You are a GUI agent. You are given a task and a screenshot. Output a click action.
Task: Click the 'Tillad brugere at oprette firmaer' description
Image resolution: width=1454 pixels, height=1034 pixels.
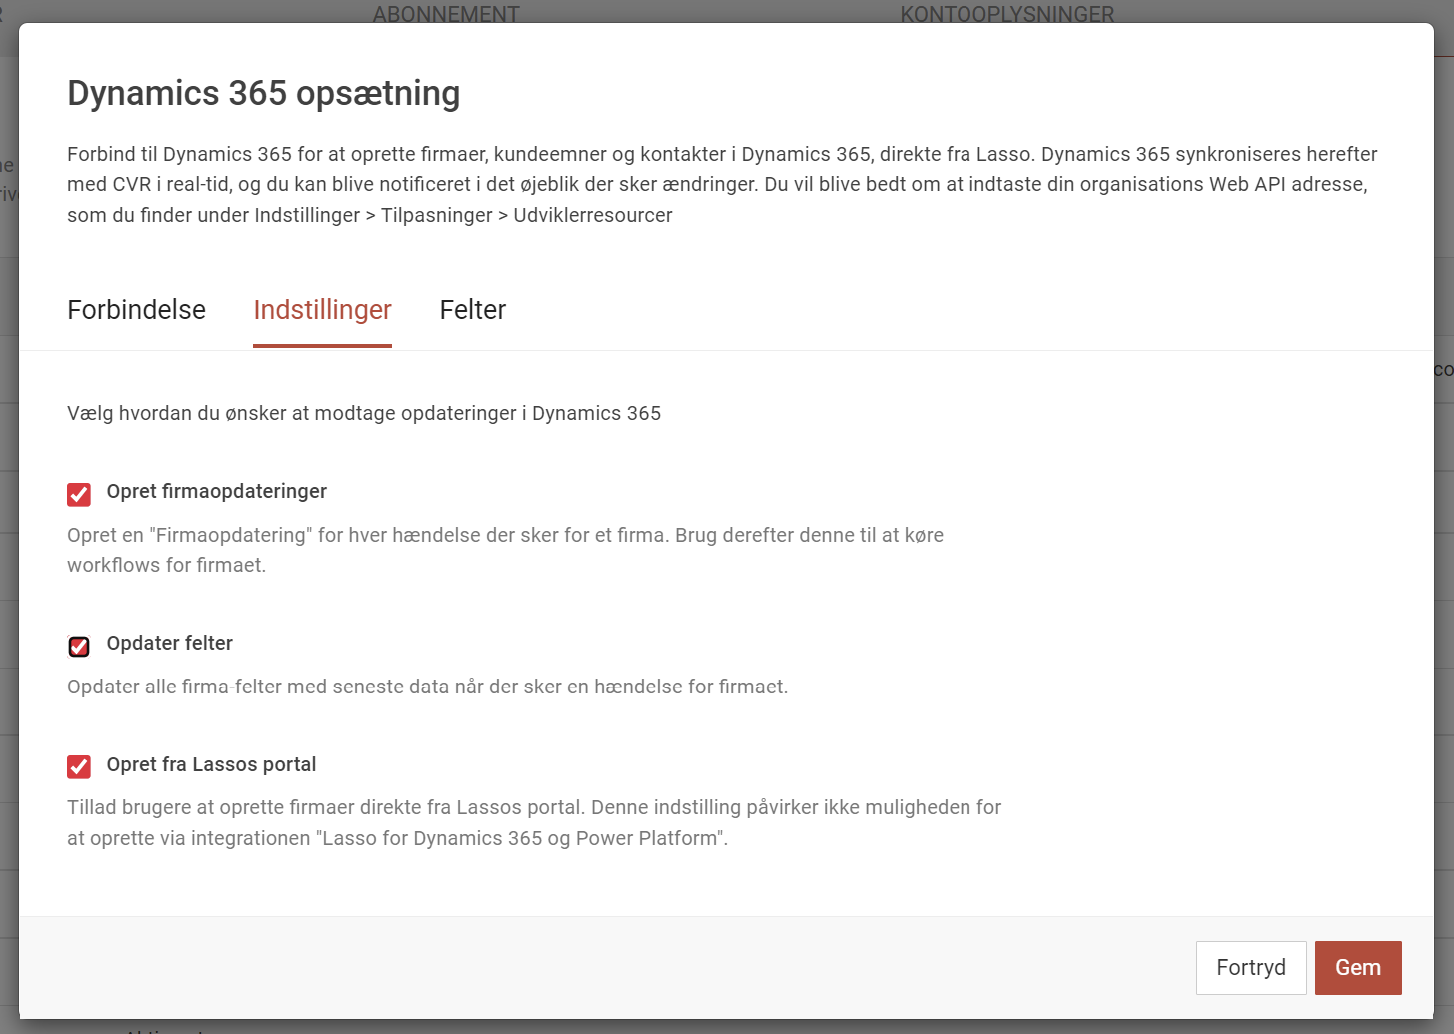click(x=533, y=822)
